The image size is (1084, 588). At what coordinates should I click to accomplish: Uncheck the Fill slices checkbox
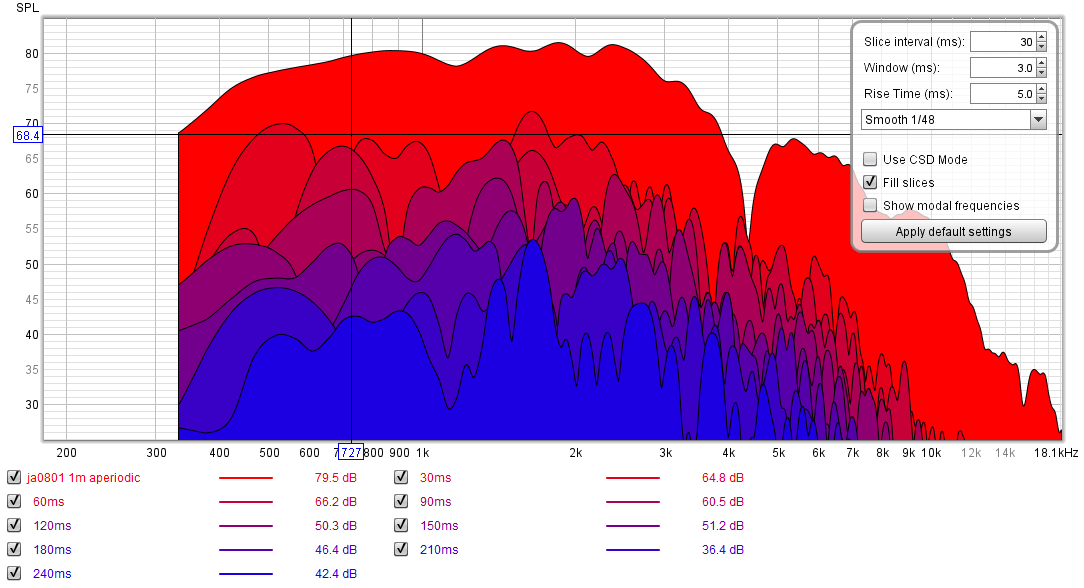(x=870, y=182)
